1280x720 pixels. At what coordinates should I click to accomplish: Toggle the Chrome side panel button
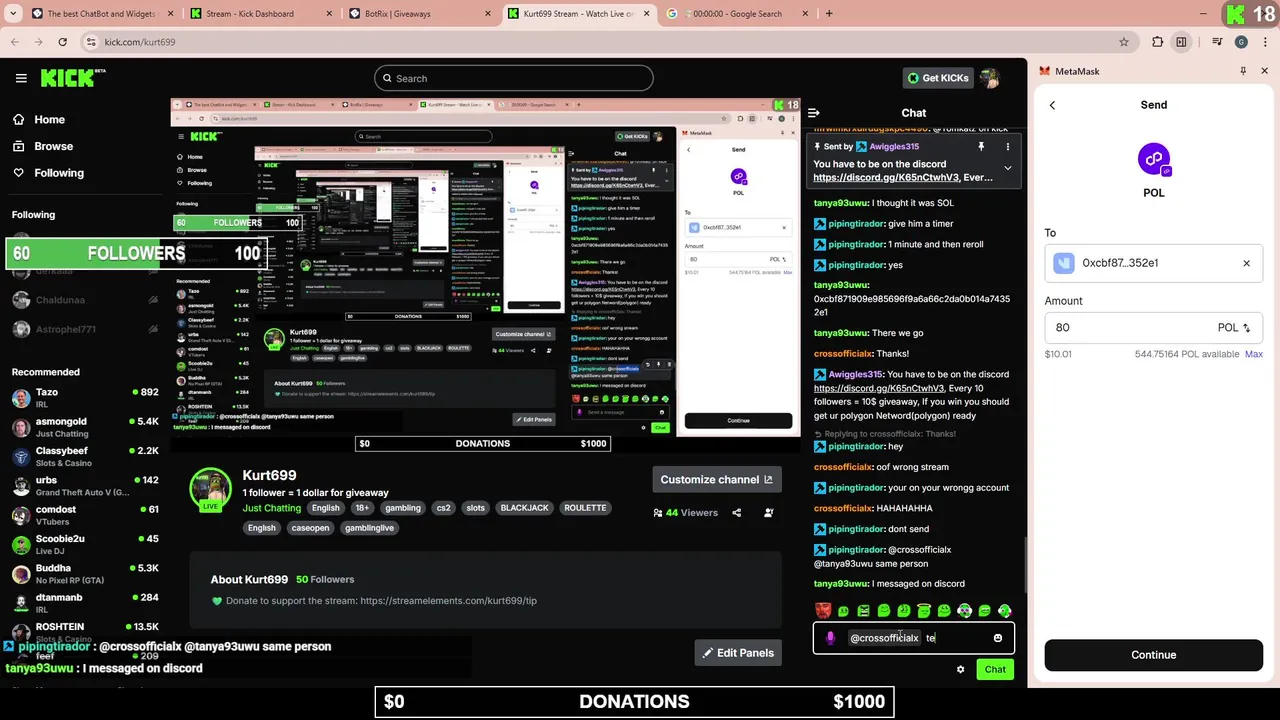pos(1181,42)
